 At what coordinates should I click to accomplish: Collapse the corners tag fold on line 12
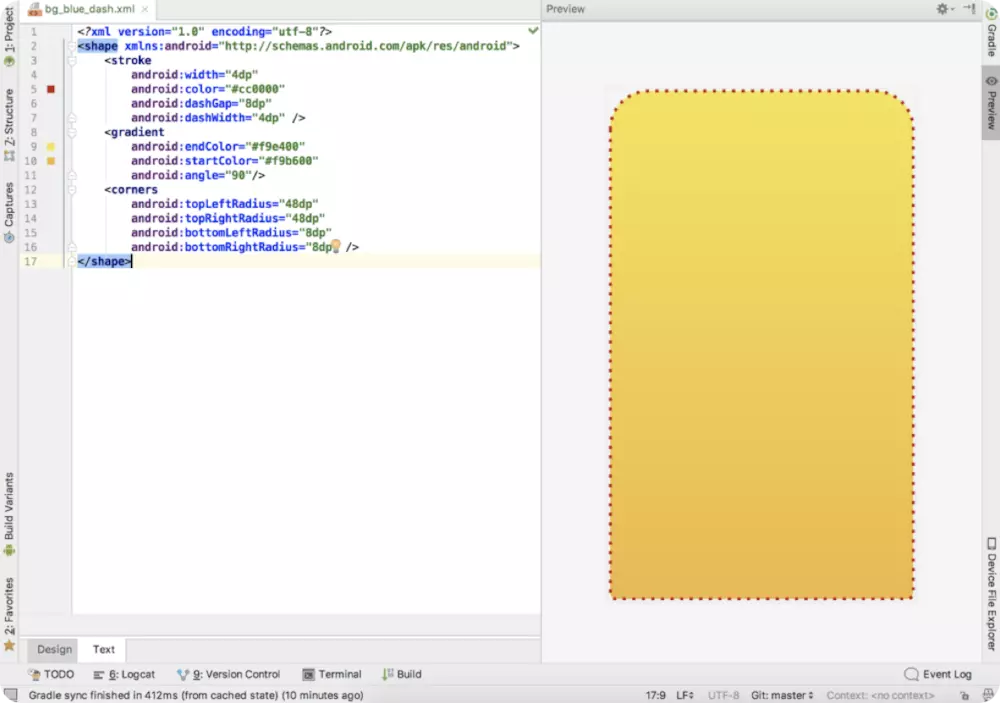[x=72, y=190]
